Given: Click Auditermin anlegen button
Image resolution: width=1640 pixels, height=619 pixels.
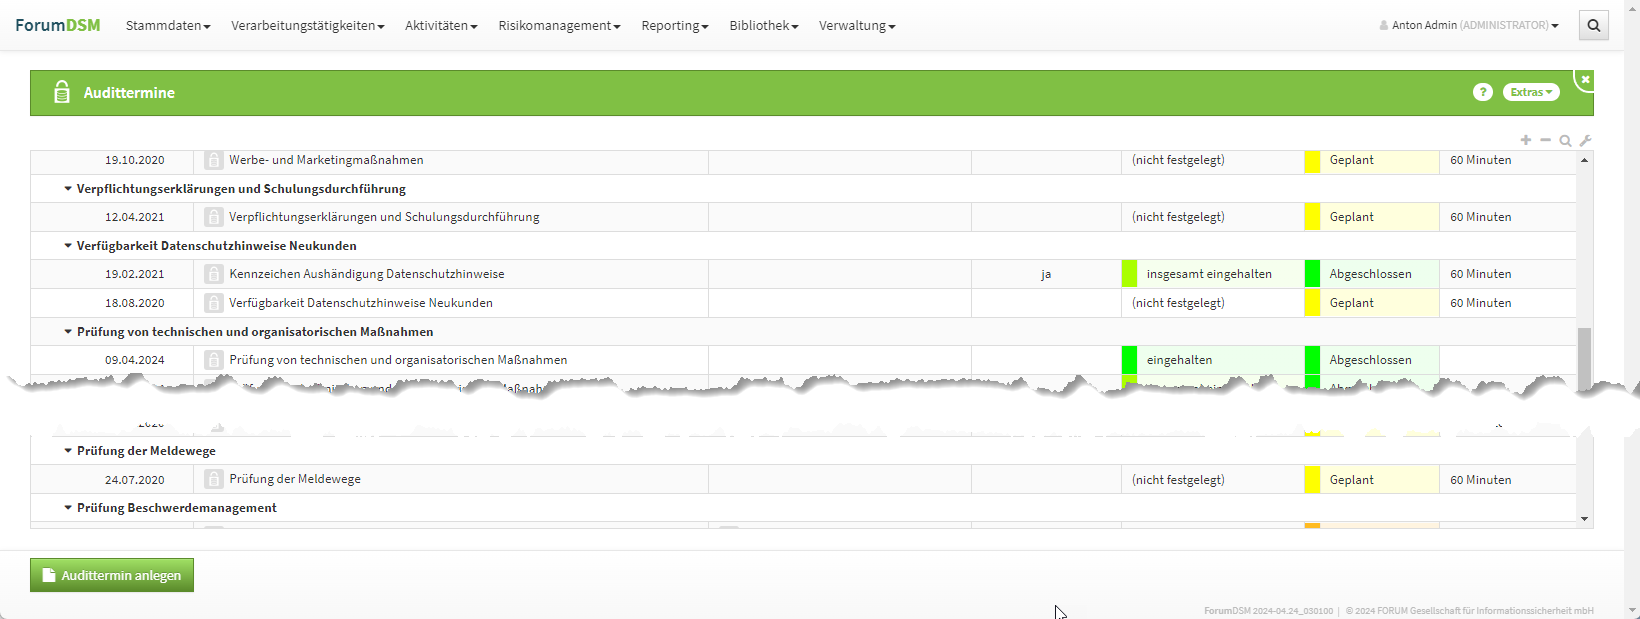Looking at the screenshot, I should 112,575.
